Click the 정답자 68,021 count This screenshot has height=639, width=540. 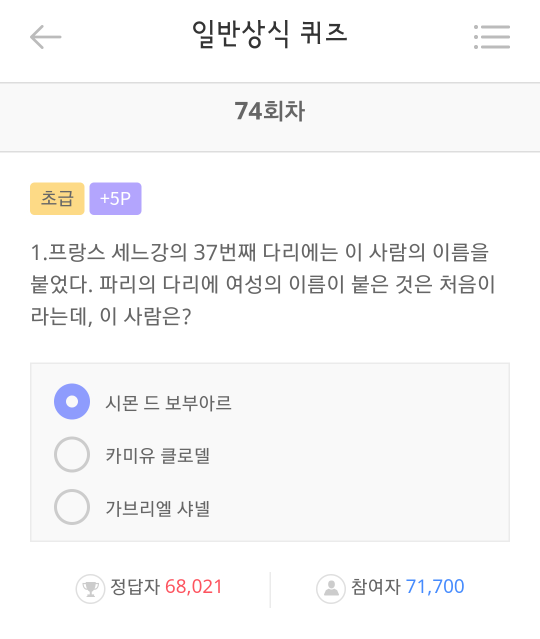click(x=194, y=587)
